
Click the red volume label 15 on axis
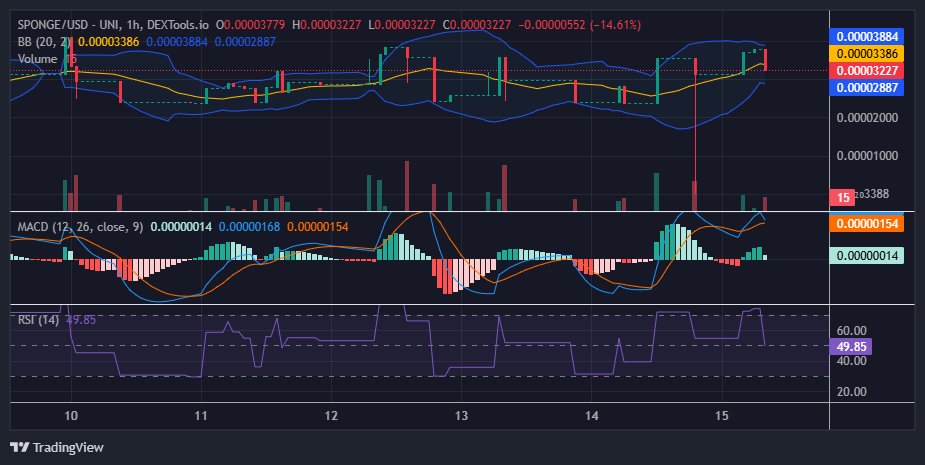[842, 198]
